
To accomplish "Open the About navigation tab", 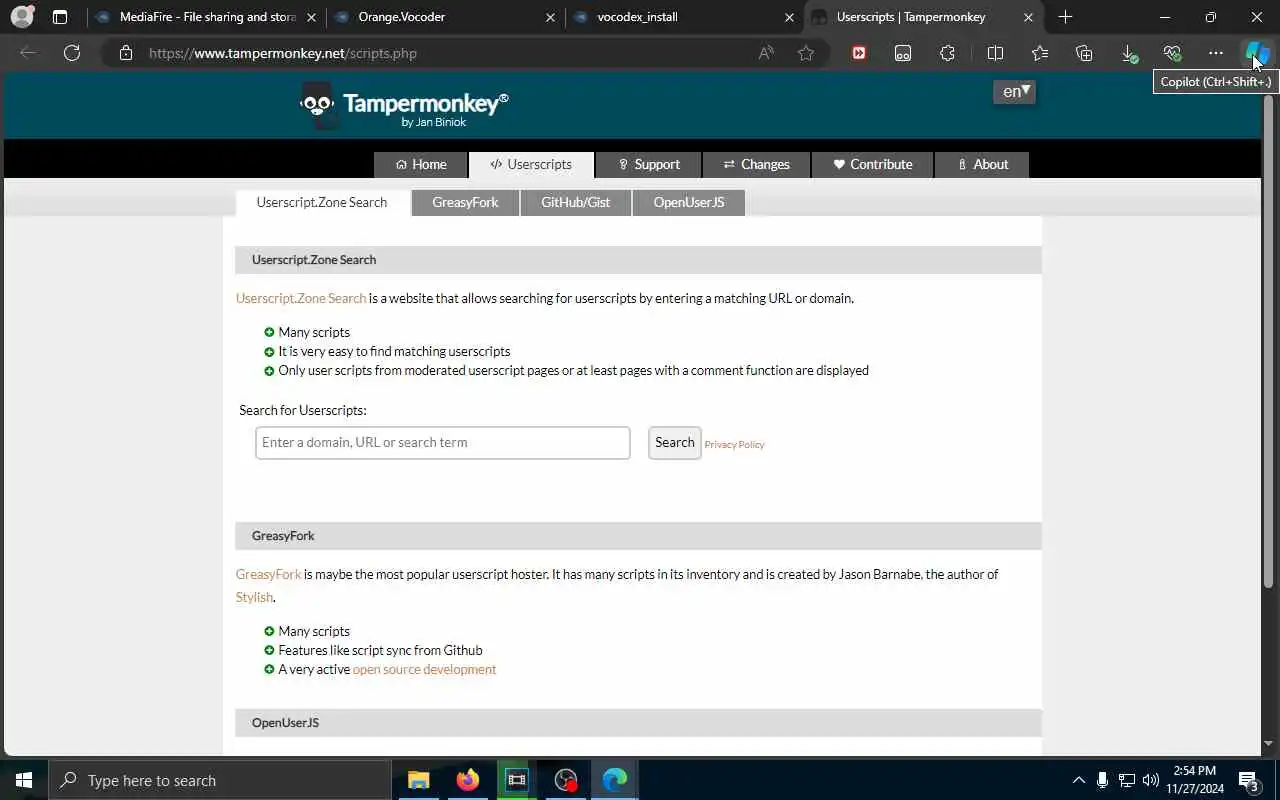I will [x=982, y=165].
